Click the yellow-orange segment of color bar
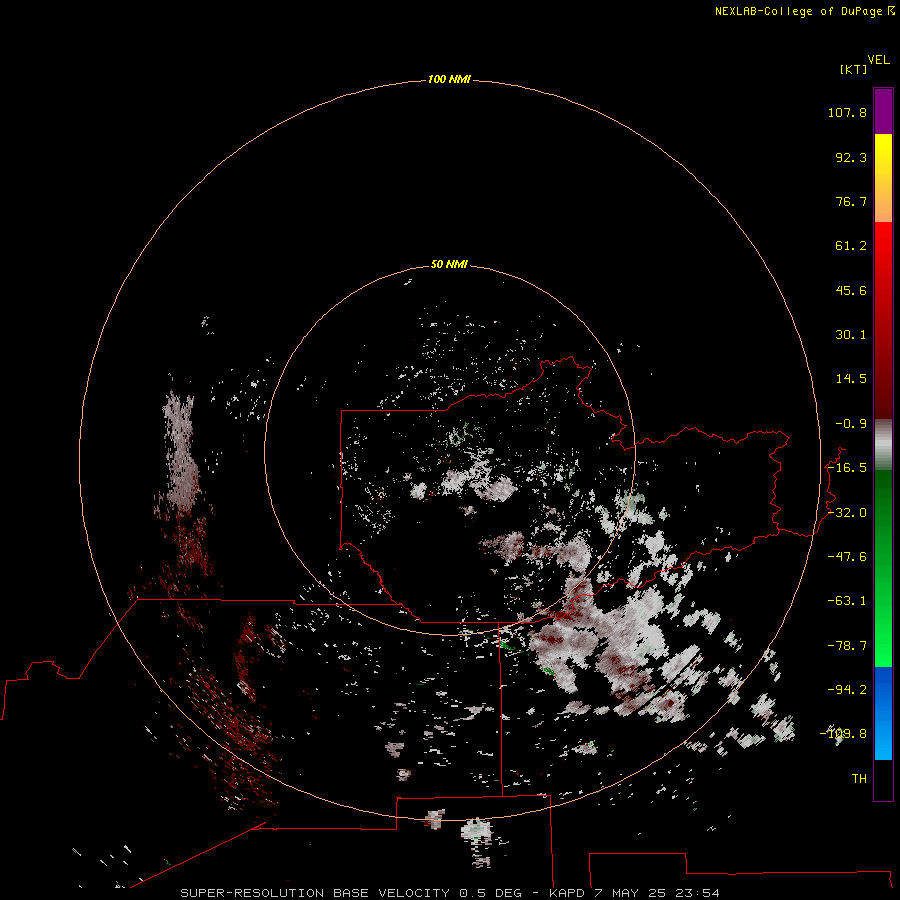 [x=883, y=178]
